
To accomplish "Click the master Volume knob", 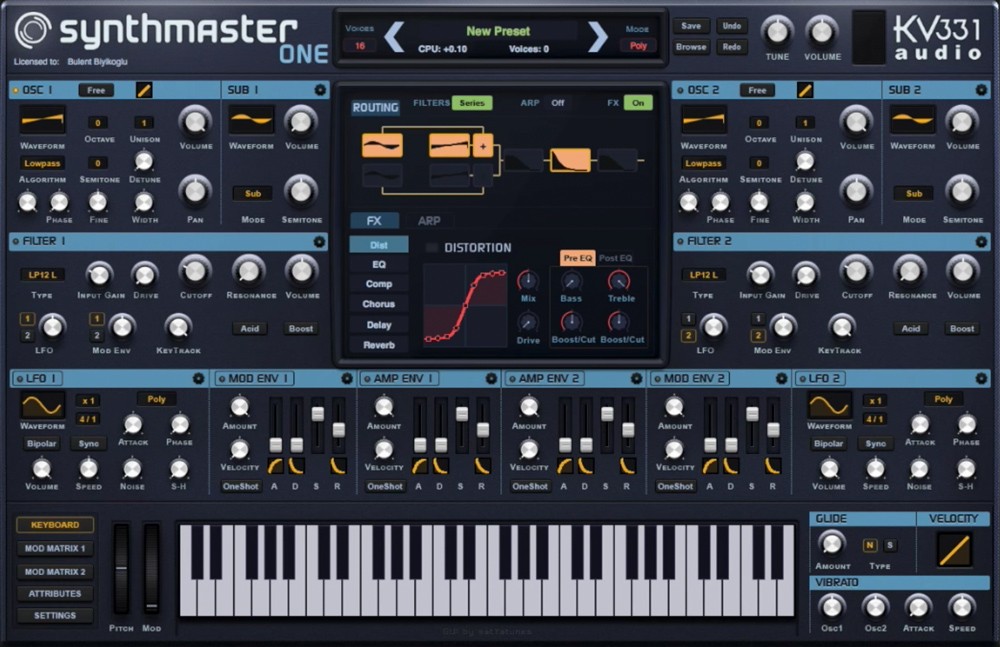I will pos(821,31).
